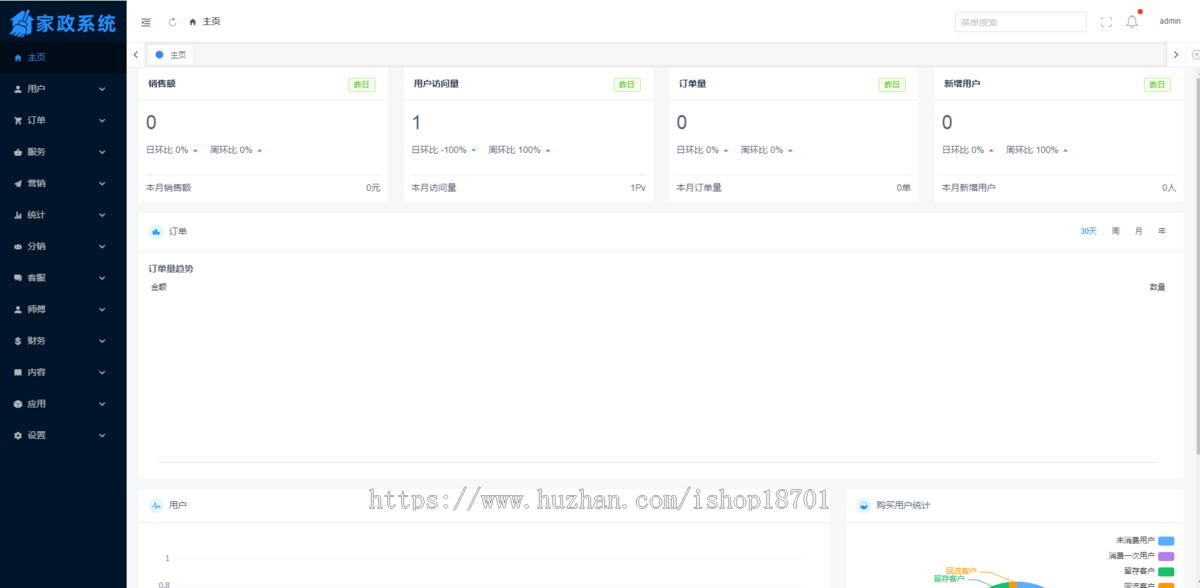Expand the 订单 menu chevron
This screenshot has width=1200, height=588.
coord(102,120)
